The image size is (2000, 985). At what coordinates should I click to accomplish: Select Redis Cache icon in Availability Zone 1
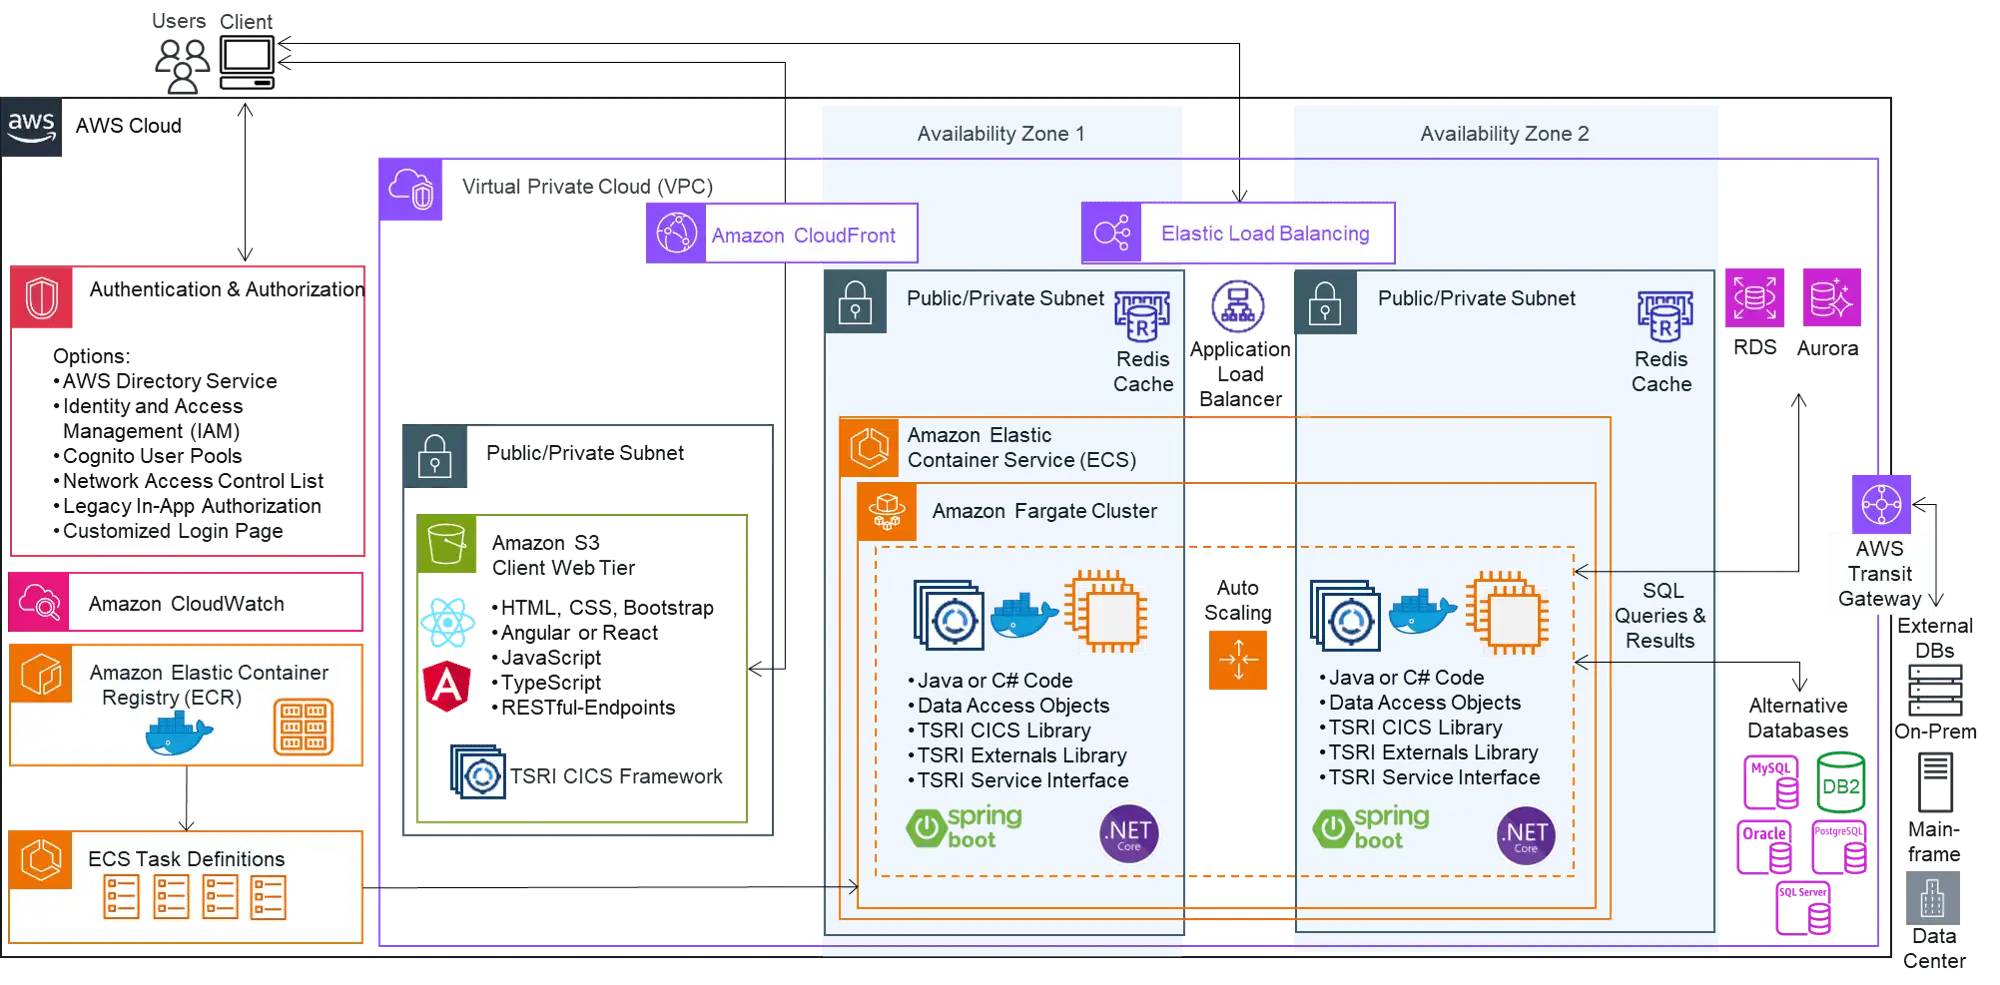coord(1142,316)
